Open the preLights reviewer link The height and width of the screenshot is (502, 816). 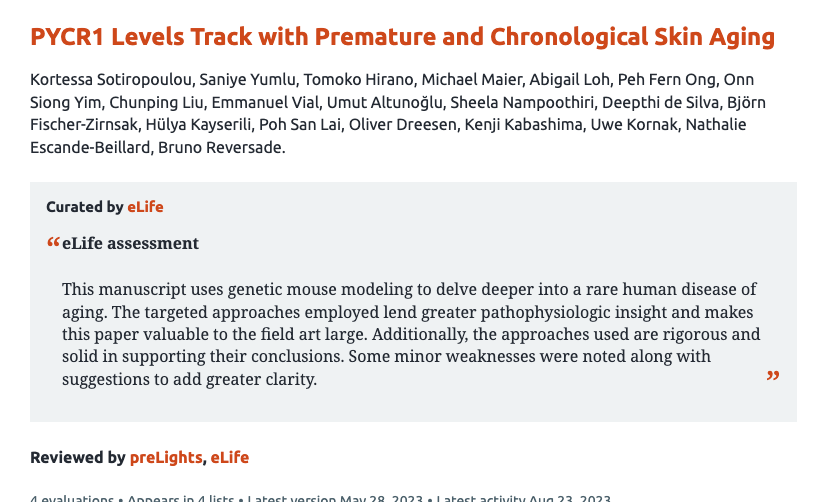click(x=166, y=457)
